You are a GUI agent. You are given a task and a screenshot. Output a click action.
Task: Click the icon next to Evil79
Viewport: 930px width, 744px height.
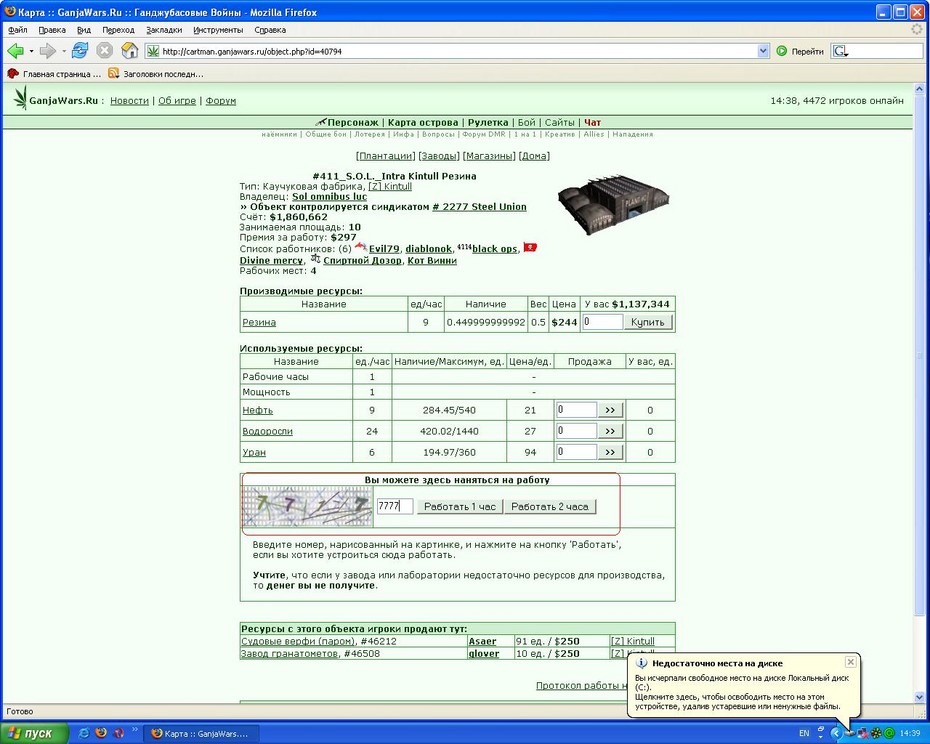click(361, 247)
